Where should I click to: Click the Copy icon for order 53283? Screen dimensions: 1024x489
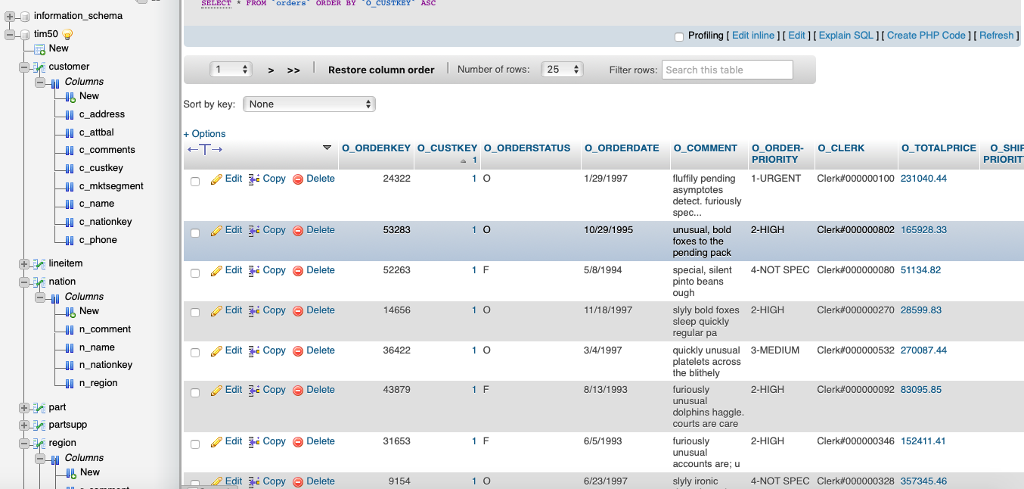[254, 230]
